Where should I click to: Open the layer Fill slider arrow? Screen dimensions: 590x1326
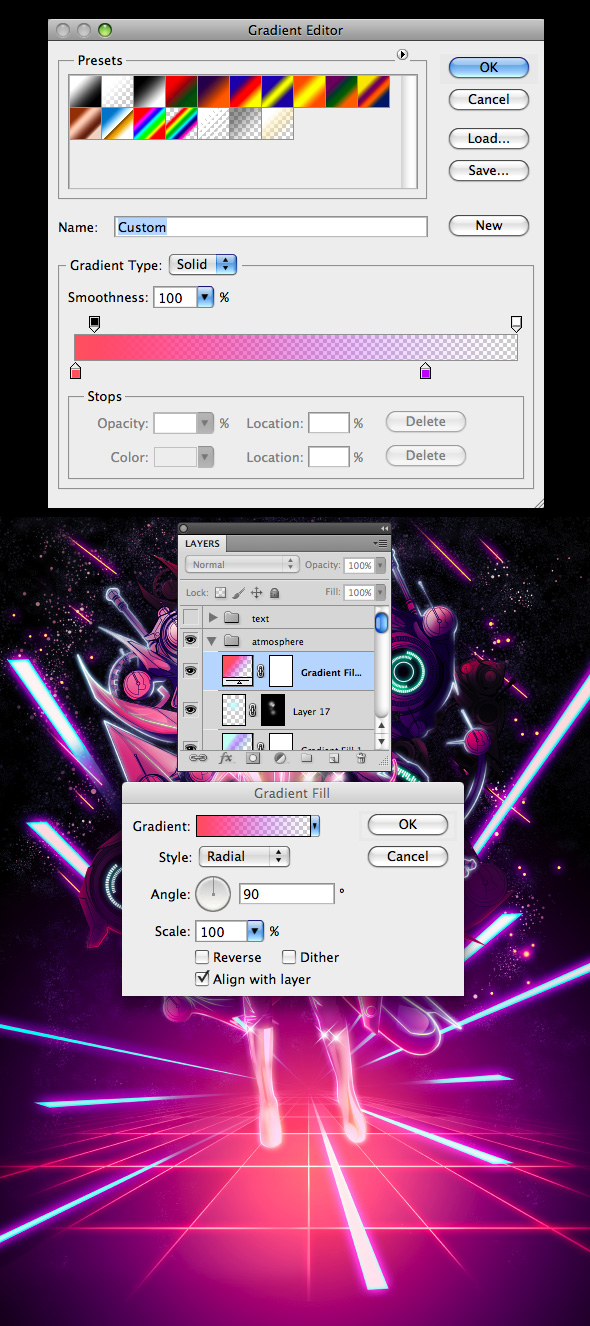tap(380, 593)
